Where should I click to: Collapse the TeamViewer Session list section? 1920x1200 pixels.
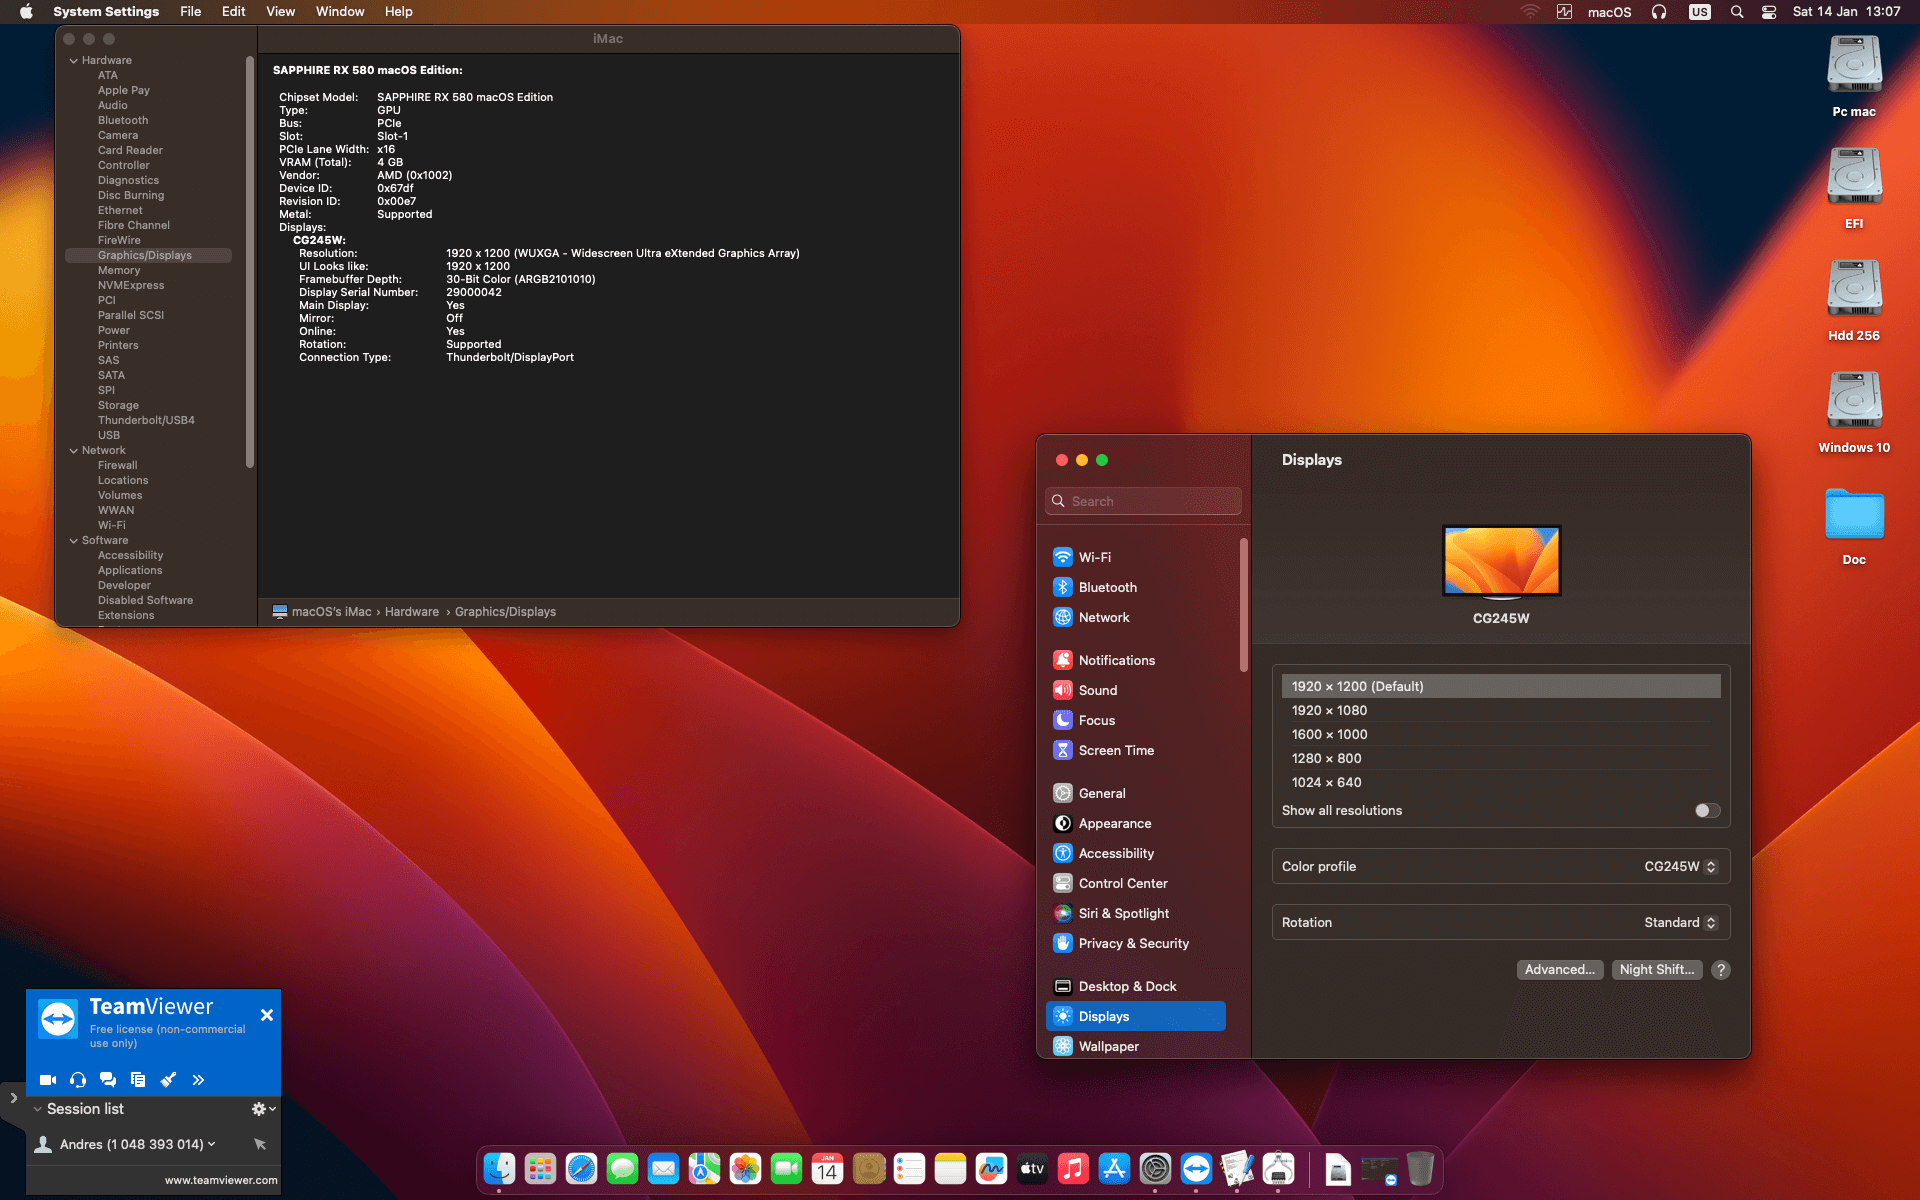click(x=38, y=1109)
